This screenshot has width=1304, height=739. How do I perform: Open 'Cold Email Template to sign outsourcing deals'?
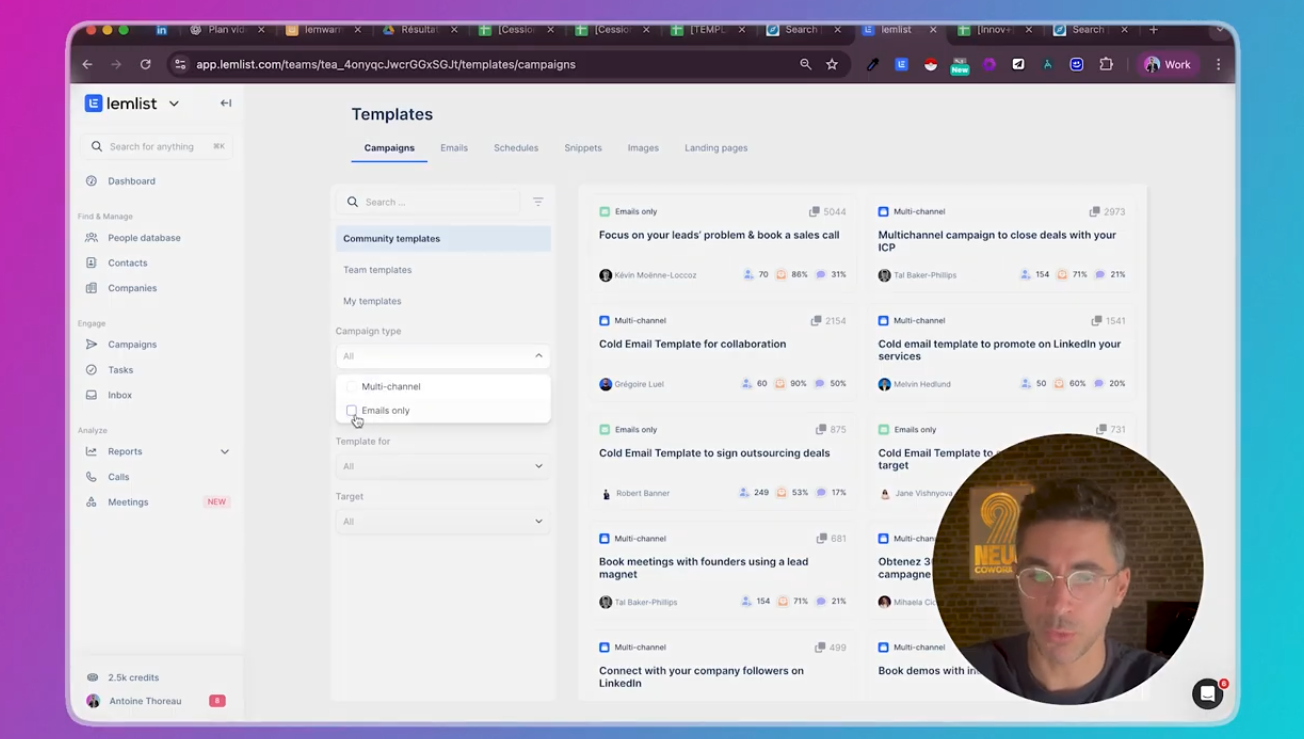point(714,453)
